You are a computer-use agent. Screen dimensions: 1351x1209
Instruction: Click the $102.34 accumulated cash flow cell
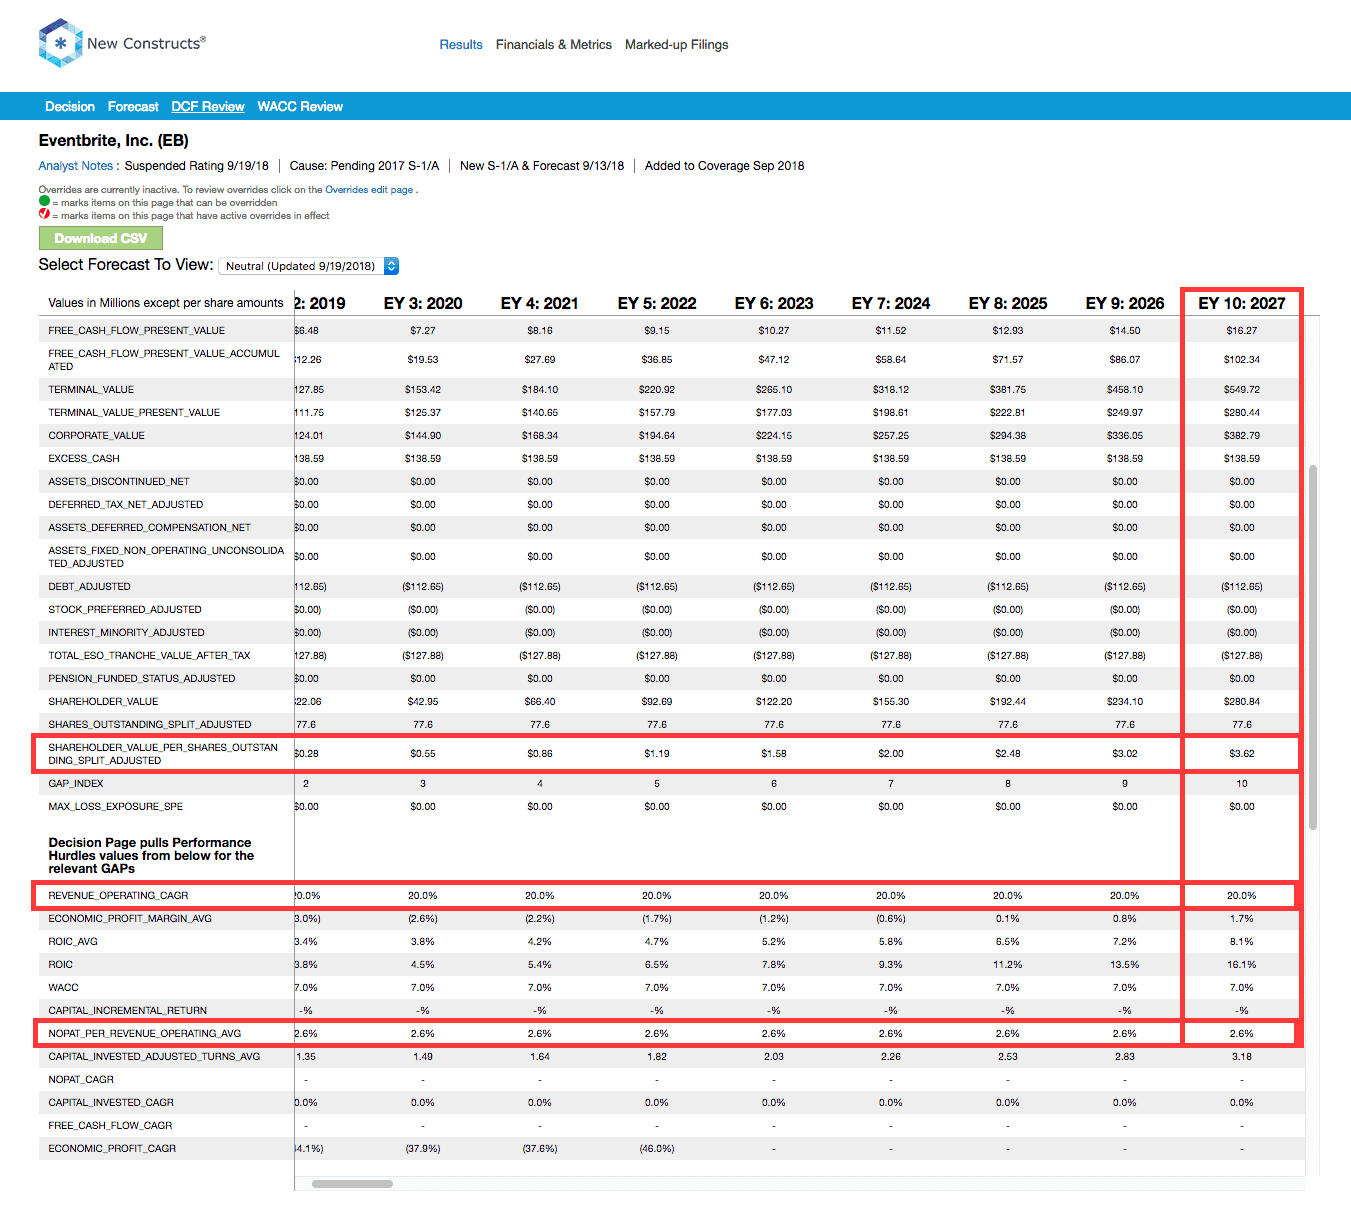1242,360
